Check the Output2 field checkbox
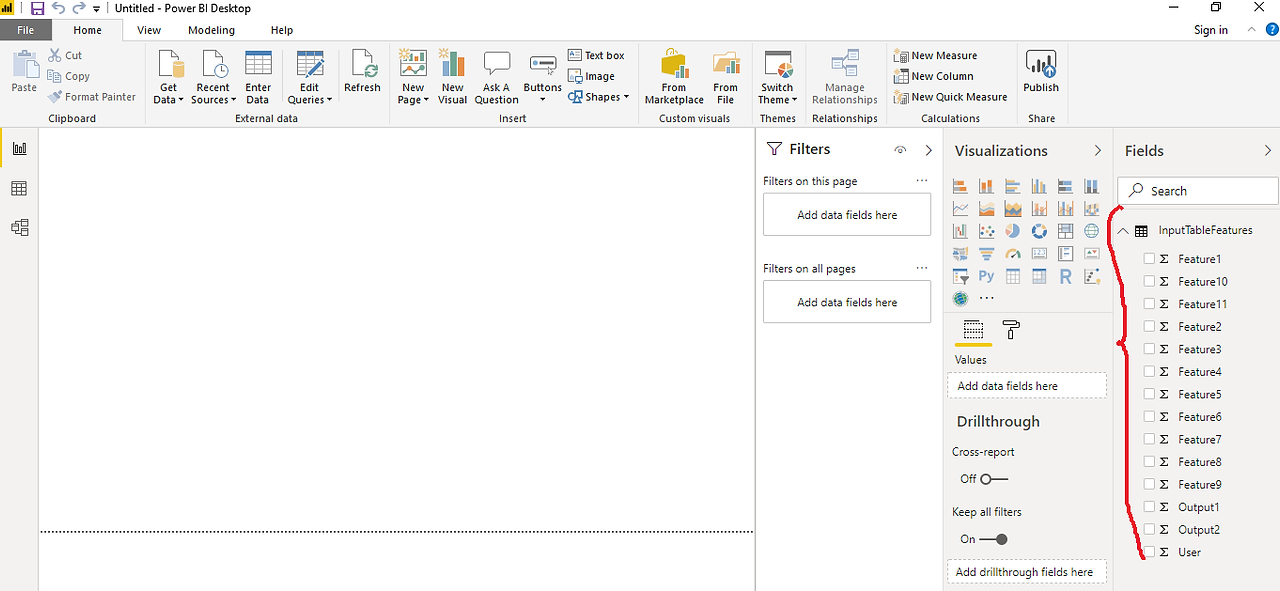This screenshot has height=591, width=1280. (x=1149, y=529)
